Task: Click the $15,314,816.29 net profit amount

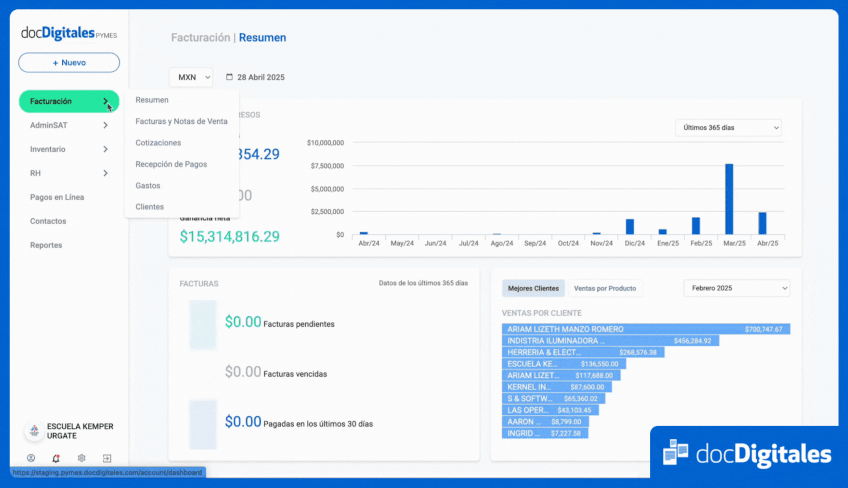Action: coord(230,236)
